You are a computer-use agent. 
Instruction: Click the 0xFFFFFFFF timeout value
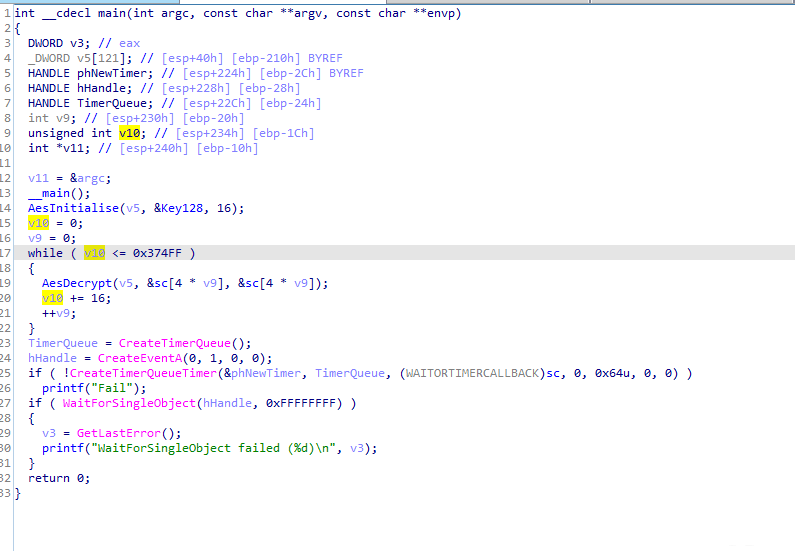301,403
